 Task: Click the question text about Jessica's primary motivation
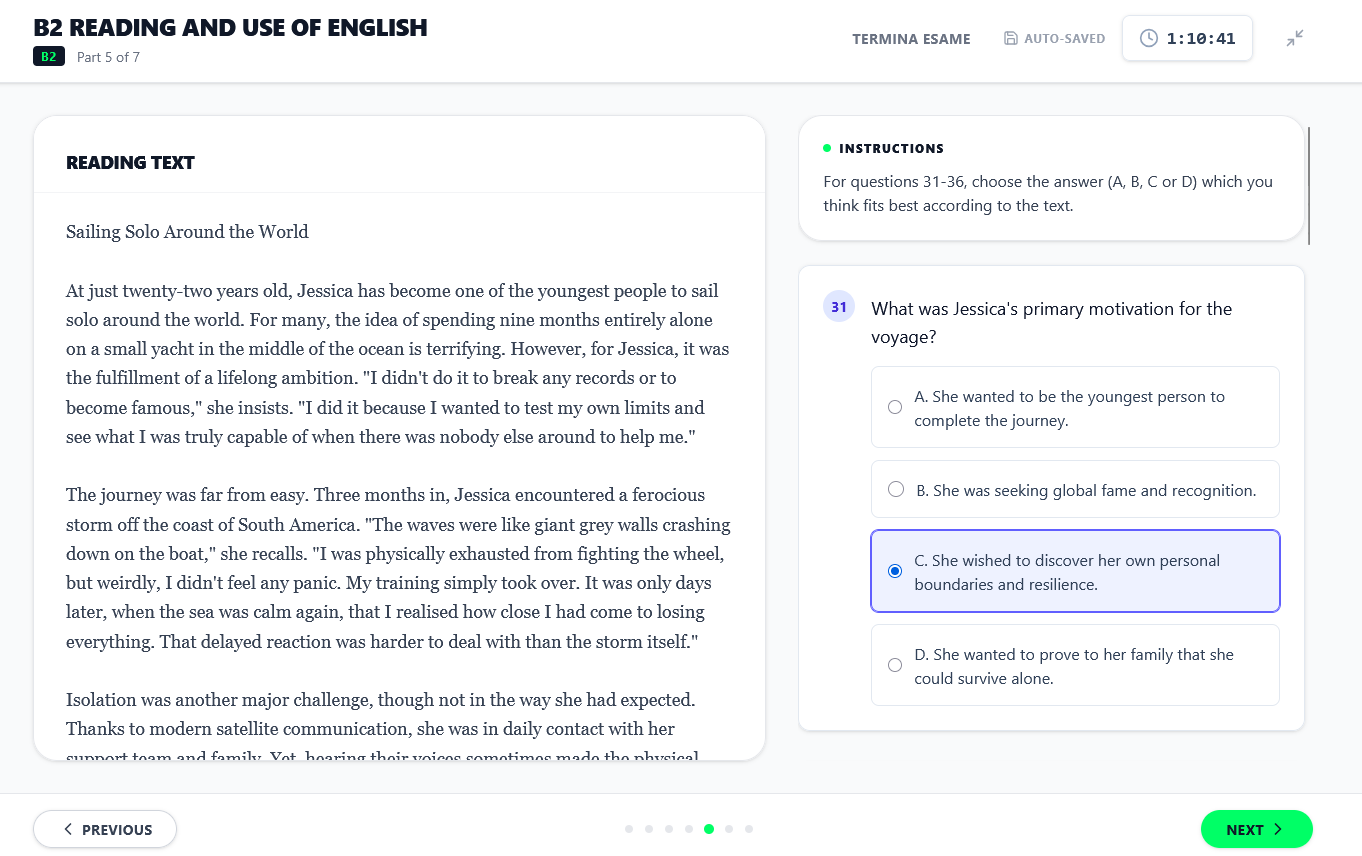tap(1051, 322)
